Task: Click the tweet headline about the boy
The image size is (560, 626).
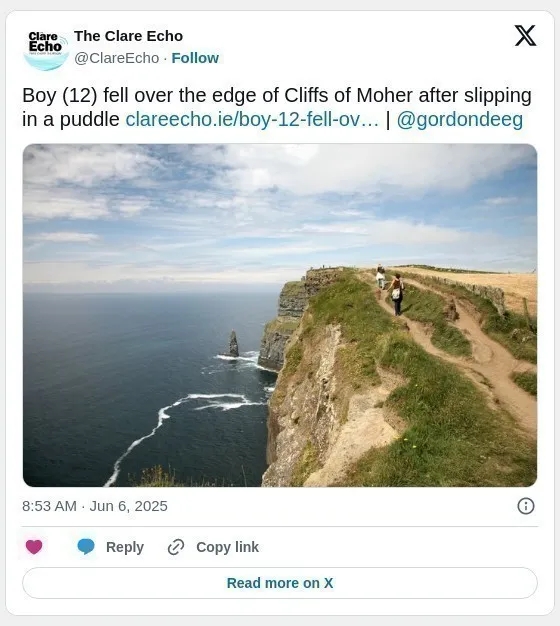Action: 277,107
